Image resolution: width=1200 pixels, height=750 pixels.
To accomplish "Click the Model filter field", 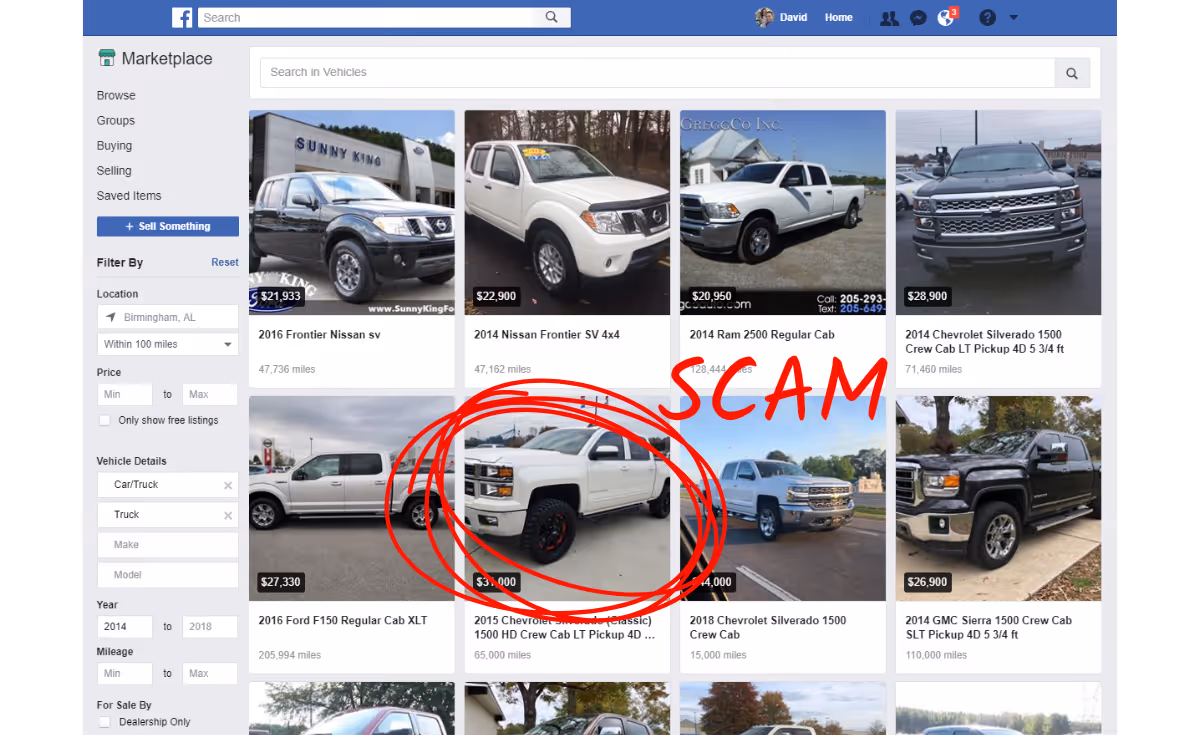I will [x=168, y=575].
